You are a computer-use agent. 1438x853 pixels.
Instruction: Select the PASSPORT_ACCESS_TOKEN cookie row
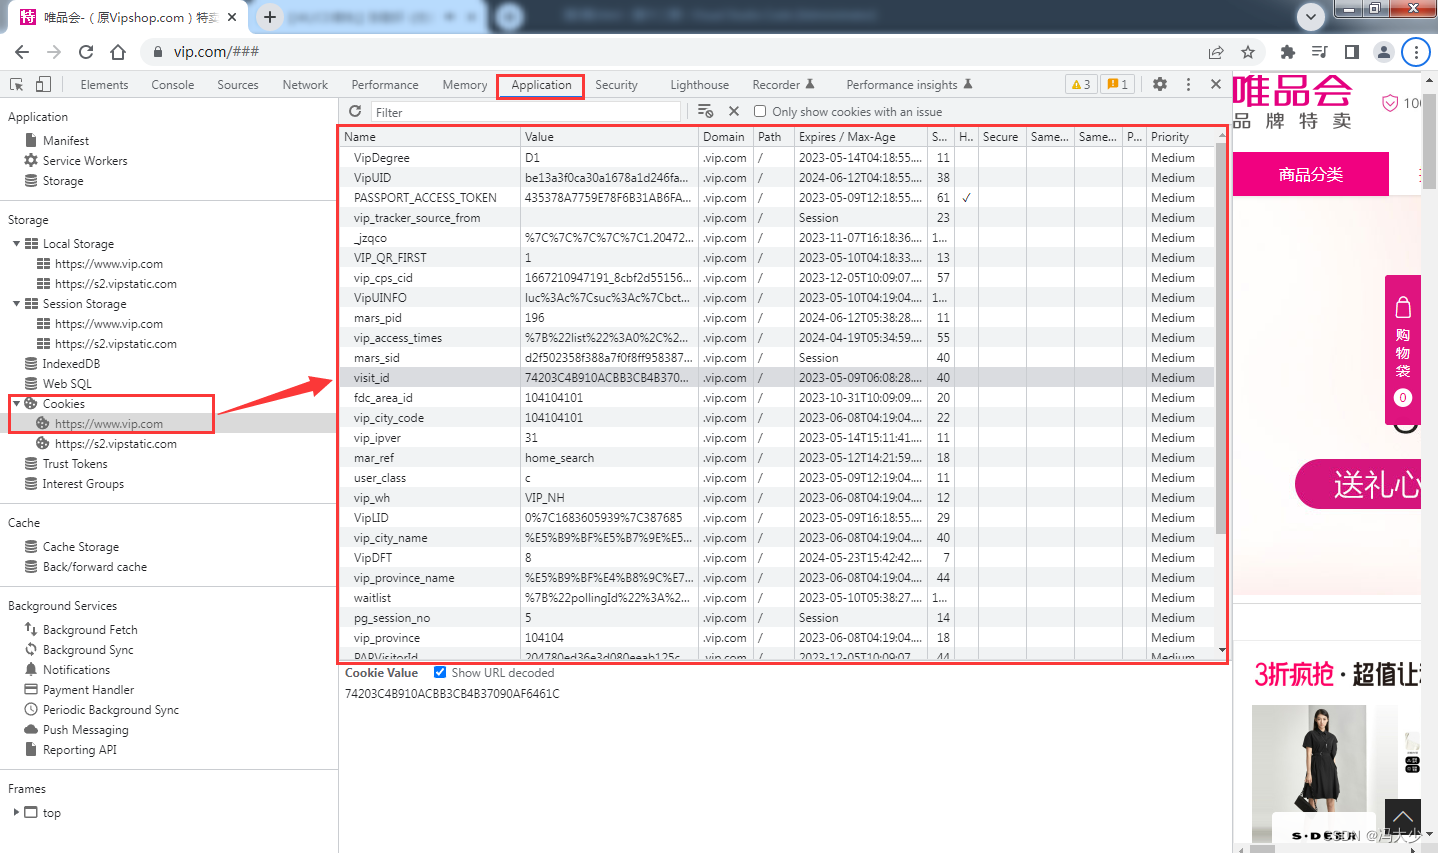click(777, 197)
